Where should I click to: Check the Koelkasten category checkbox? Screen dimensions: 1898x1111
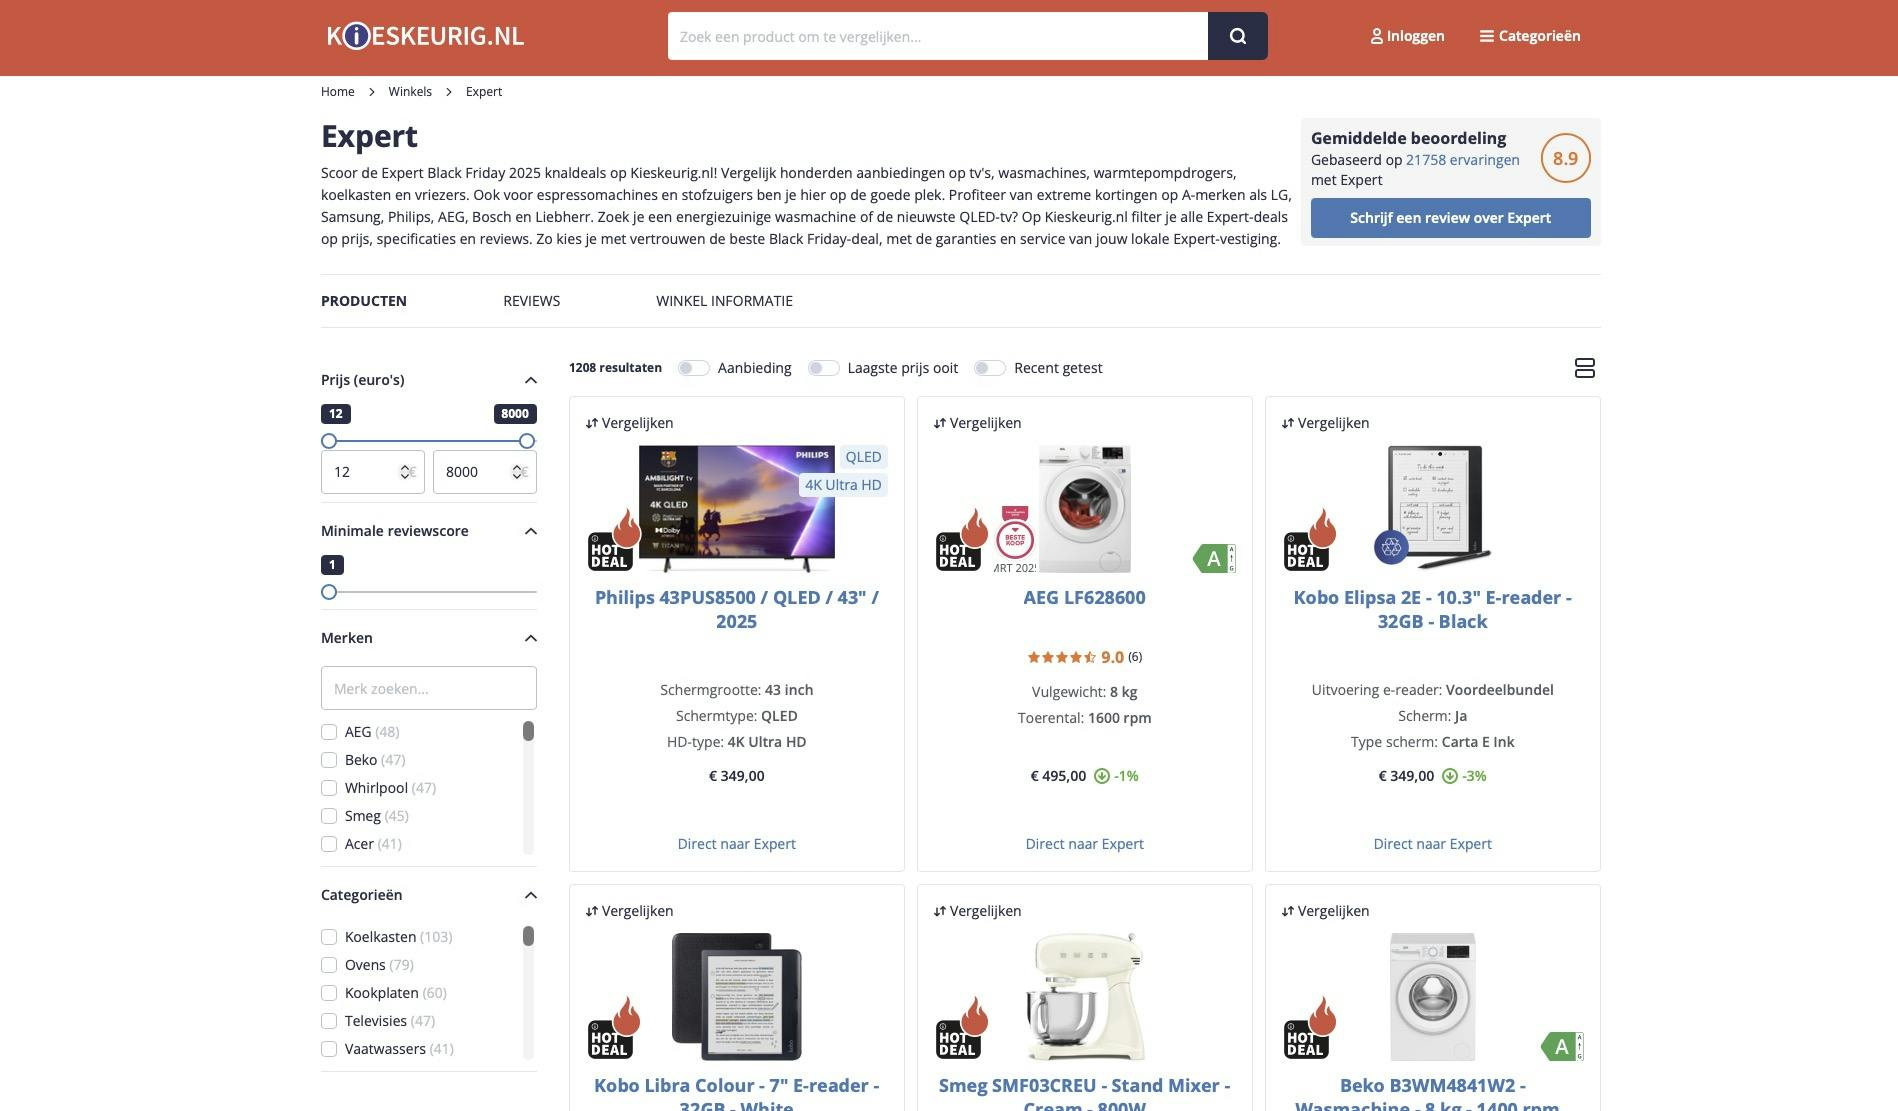coord(329,937)
